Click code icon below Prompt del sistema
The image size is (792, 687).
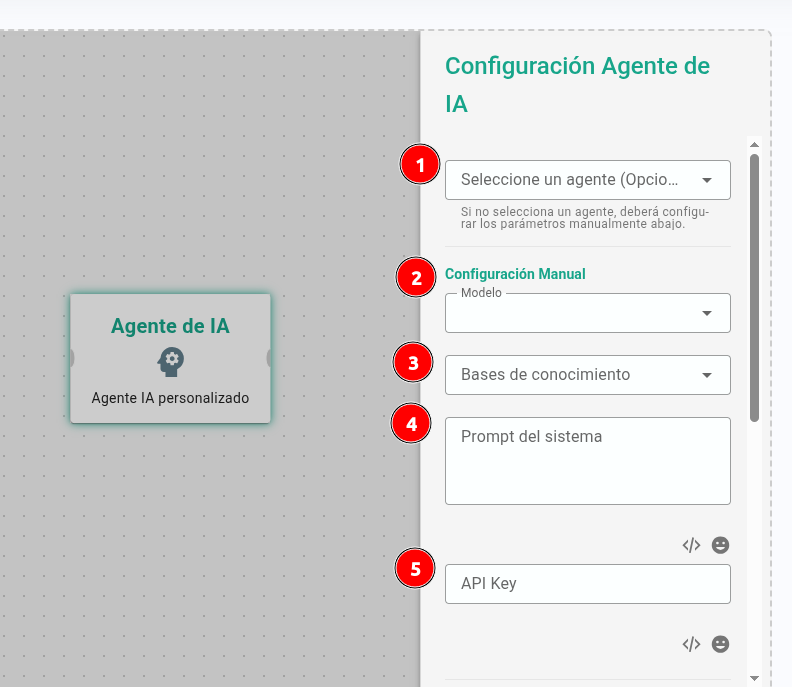click(x=691, y=545)
